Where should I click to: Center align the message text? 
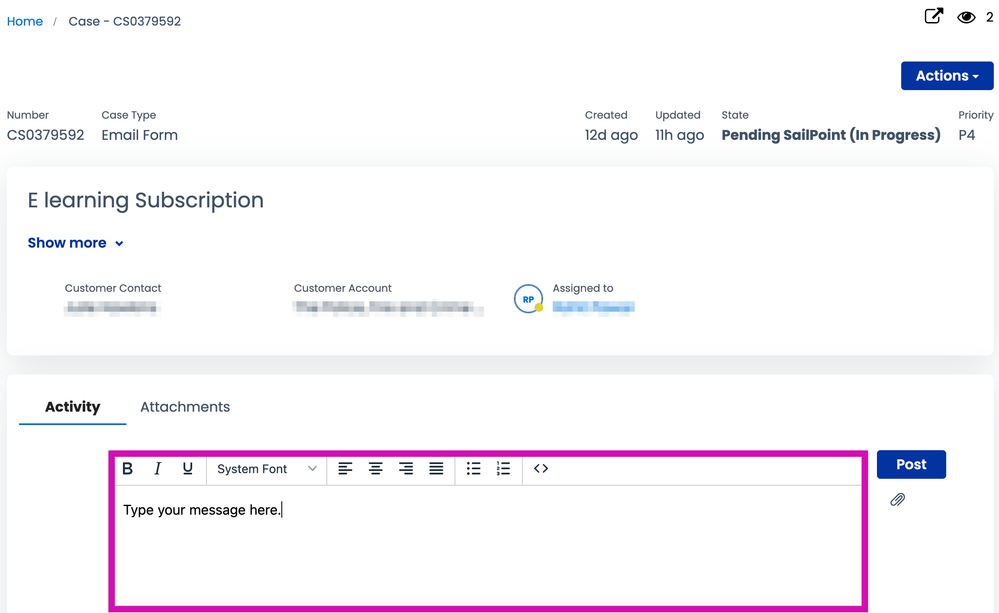[x=376, y=469]
